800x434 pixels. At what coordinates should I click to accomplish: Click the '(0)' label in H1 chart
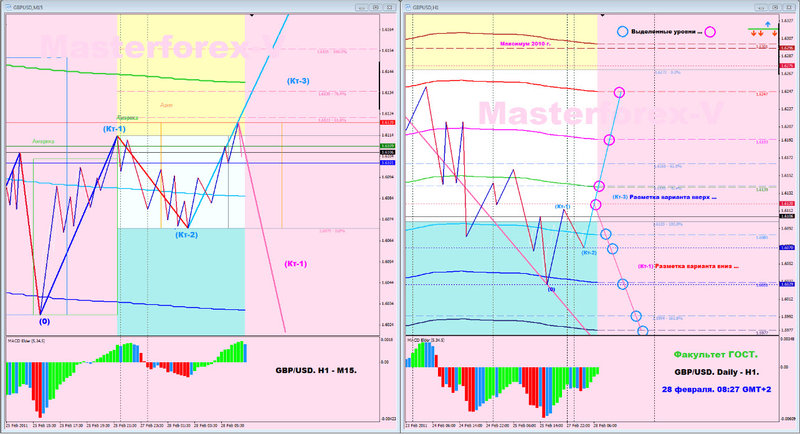coord(551,289)
